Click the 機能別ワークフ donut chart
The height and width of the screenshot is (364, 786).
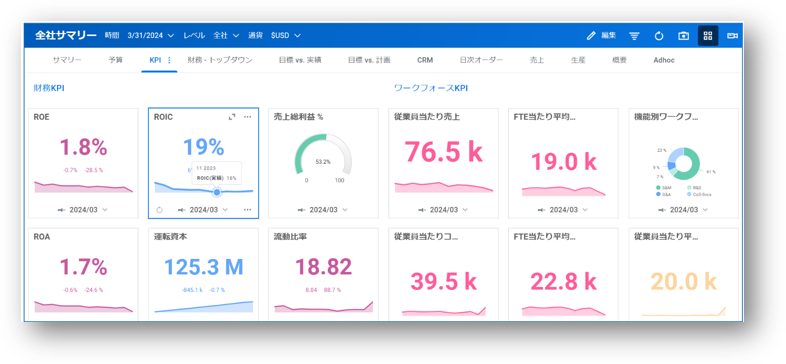(x=683, y=163)
